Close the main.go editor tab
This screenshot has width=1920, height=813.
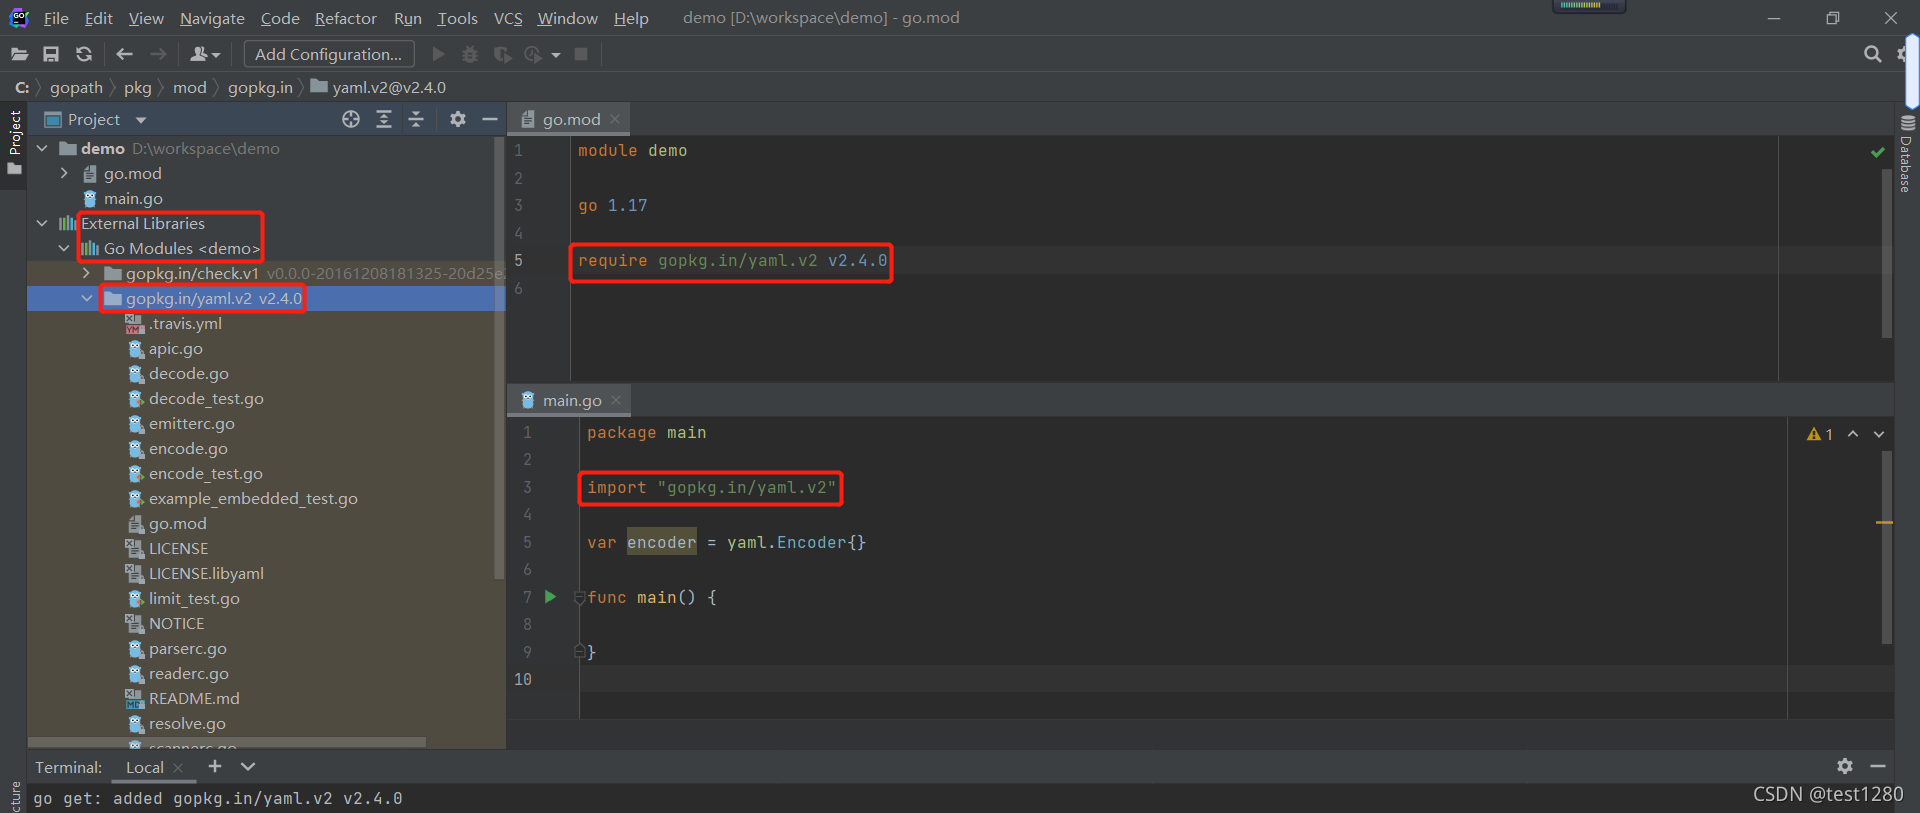coord(616,400)
